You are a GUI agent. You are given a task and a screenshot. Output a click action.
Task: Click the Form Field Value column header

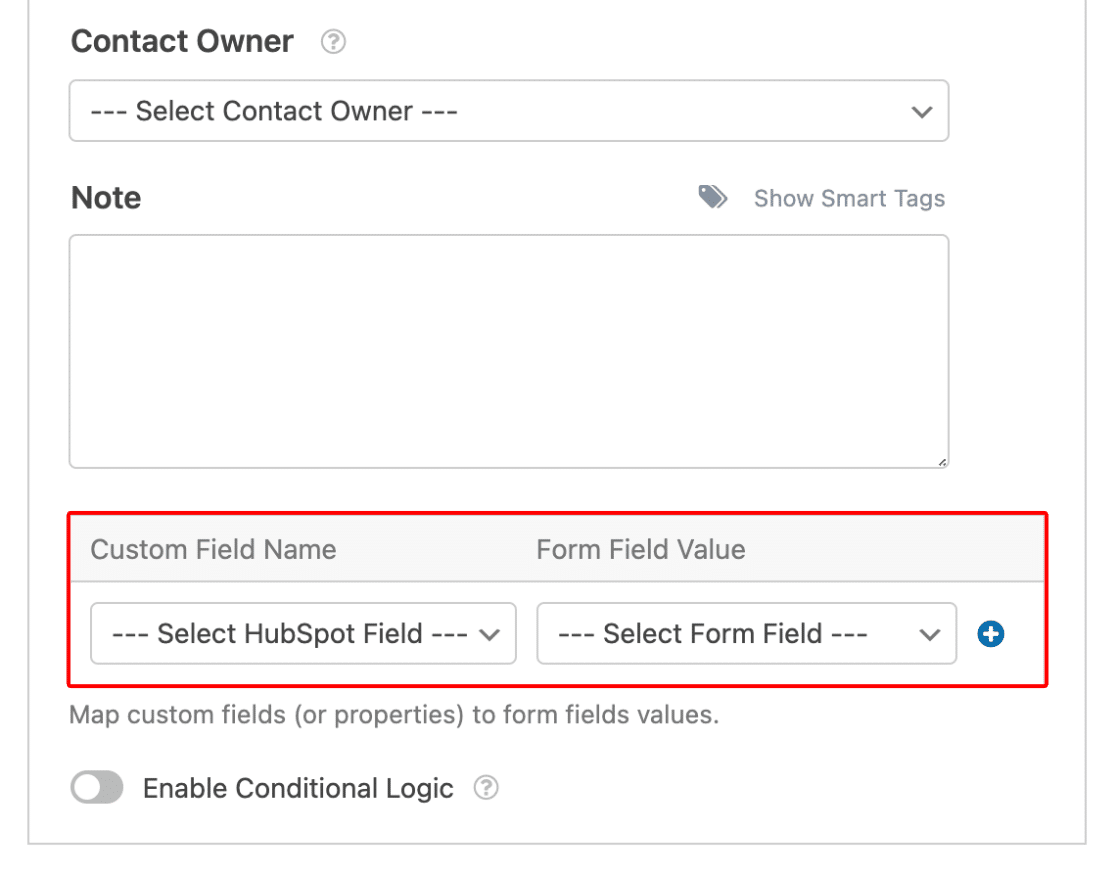[x=641, y=549]
